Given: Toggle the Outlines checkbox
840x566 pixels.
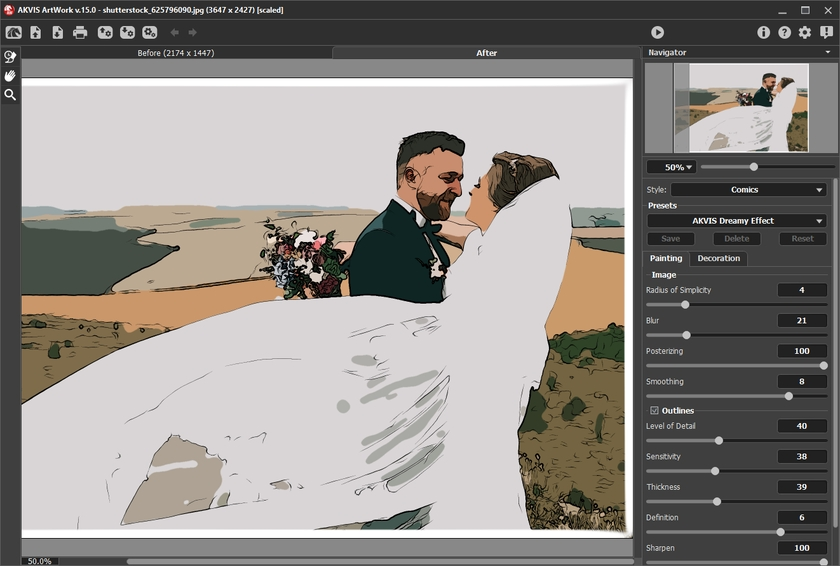Looking at the screenshot, I should tap(654, 411).
